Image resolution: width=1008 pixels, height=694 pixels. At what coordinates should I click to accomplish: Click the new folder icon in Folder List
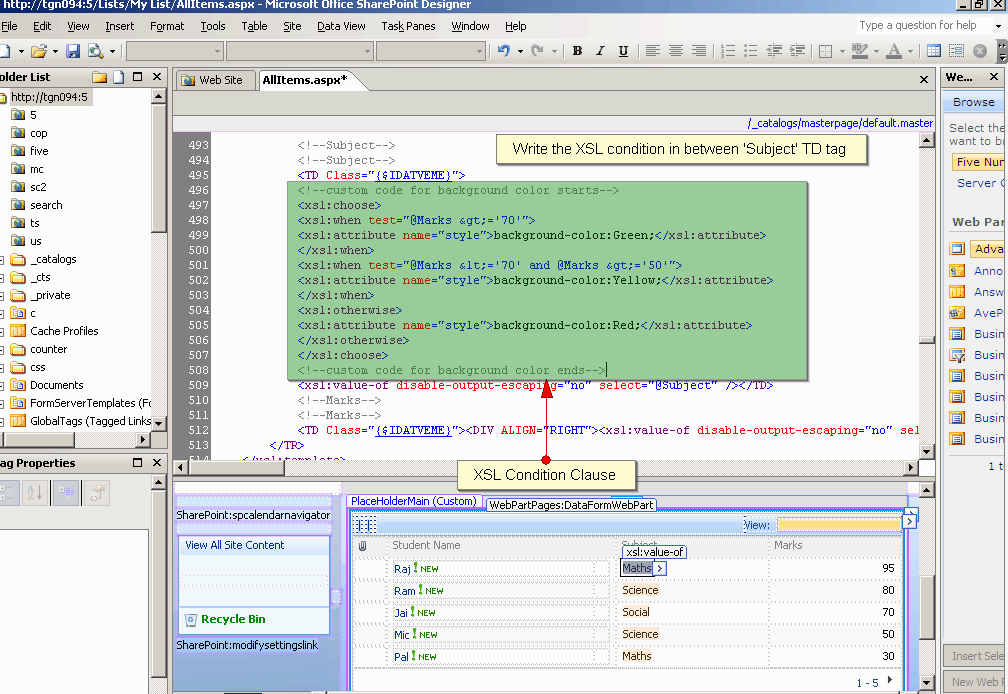(100, 77)
